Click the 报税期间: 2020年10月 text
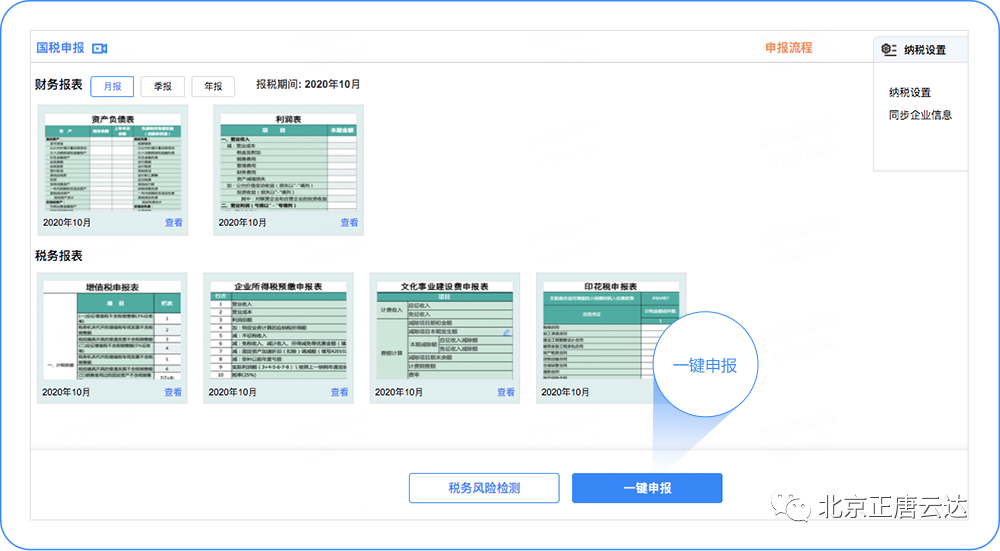 click(308, 84)
